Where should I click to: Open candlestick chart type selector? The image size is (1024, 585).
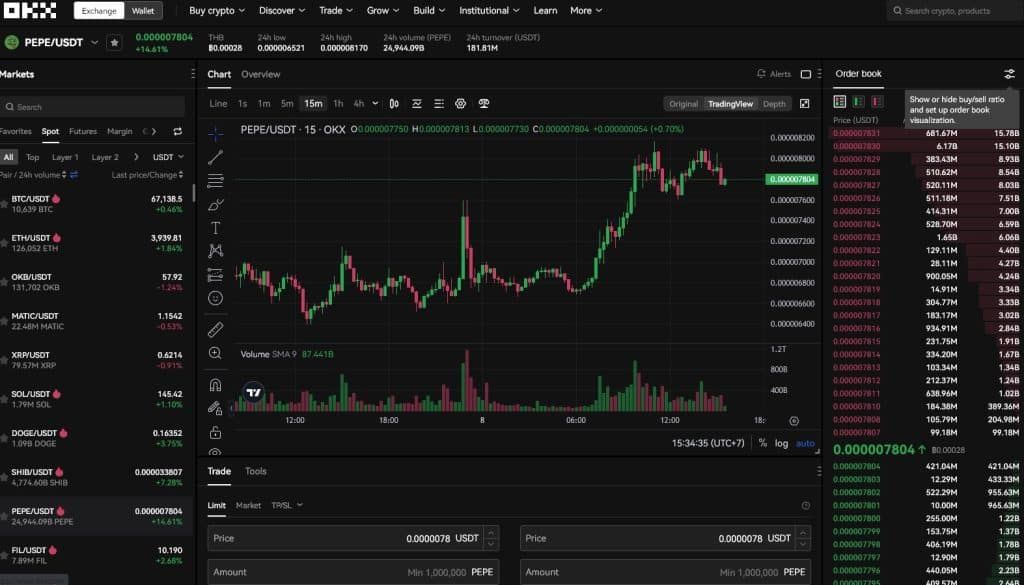tap(394, 104)
